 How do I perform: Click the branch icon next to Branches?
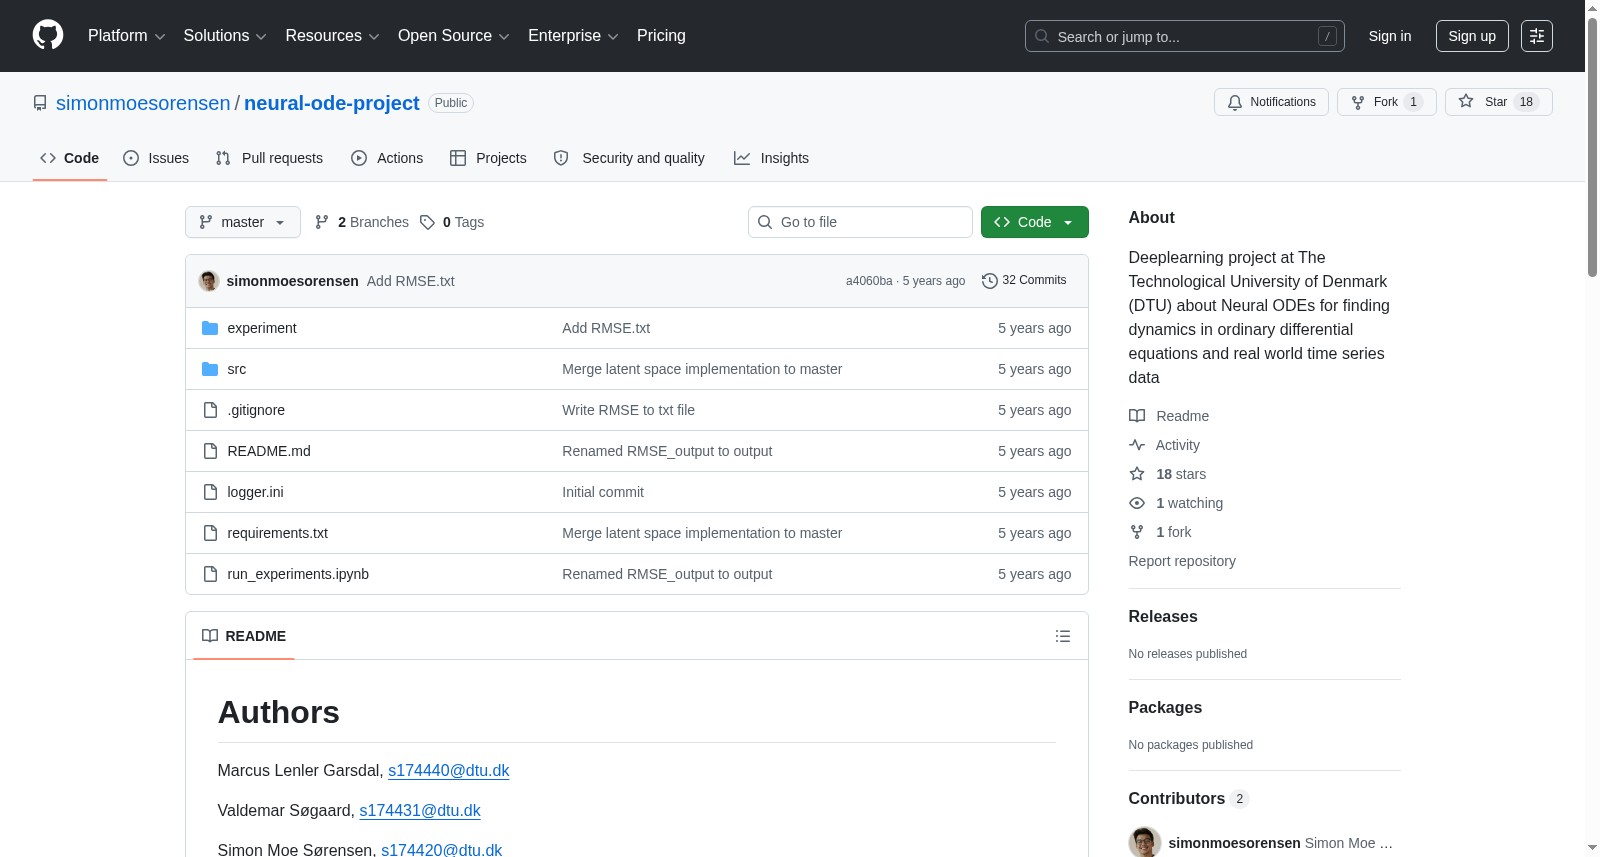[x=322, y=222]
